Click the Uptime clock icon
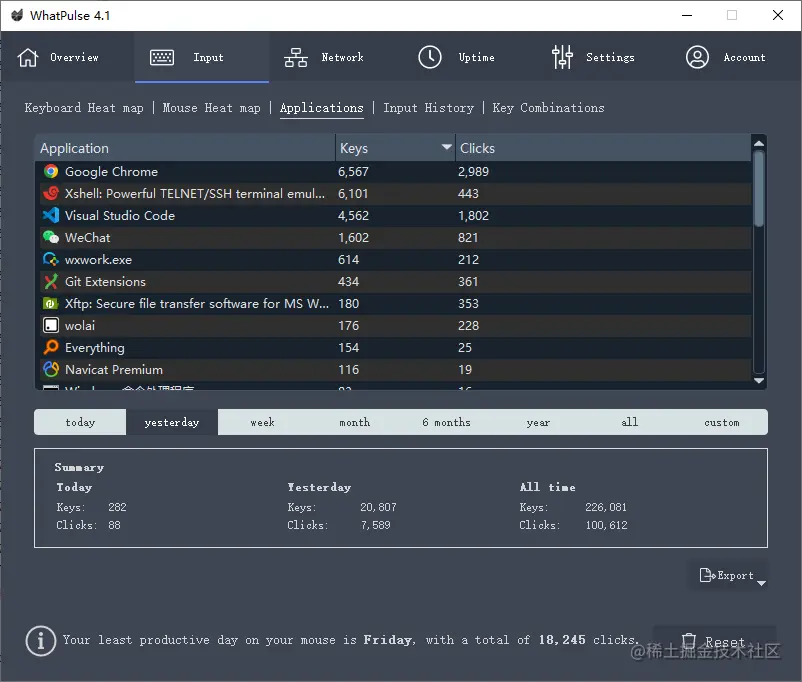 (430, 57)
